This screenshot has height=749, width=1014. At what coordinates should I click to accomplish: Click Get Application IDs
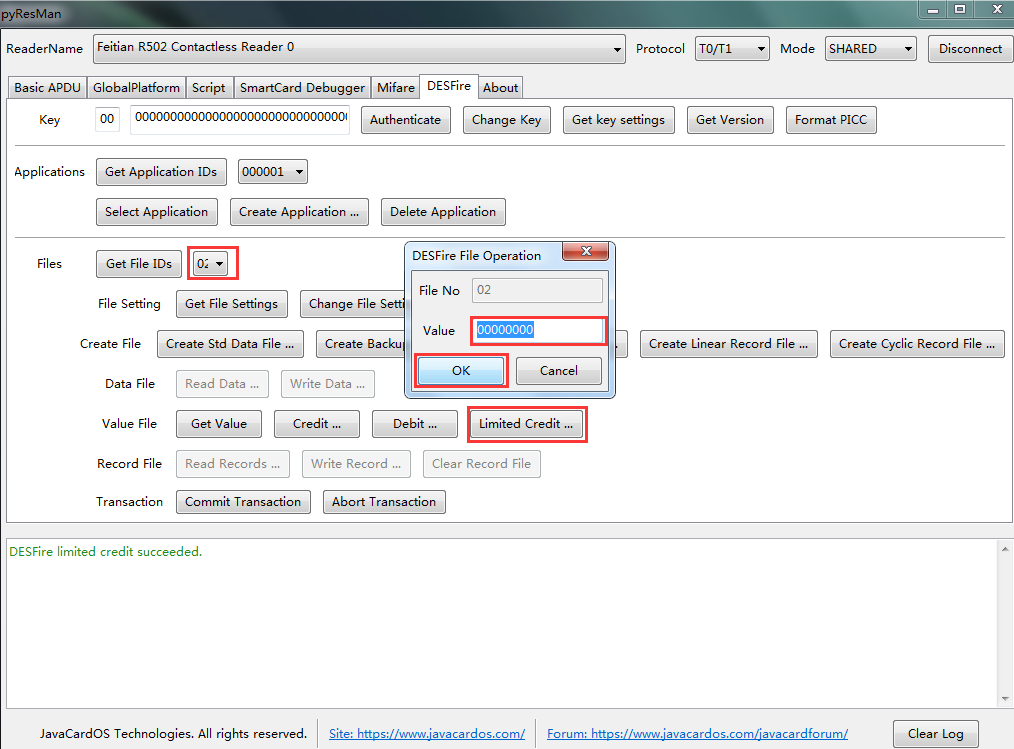161,172
